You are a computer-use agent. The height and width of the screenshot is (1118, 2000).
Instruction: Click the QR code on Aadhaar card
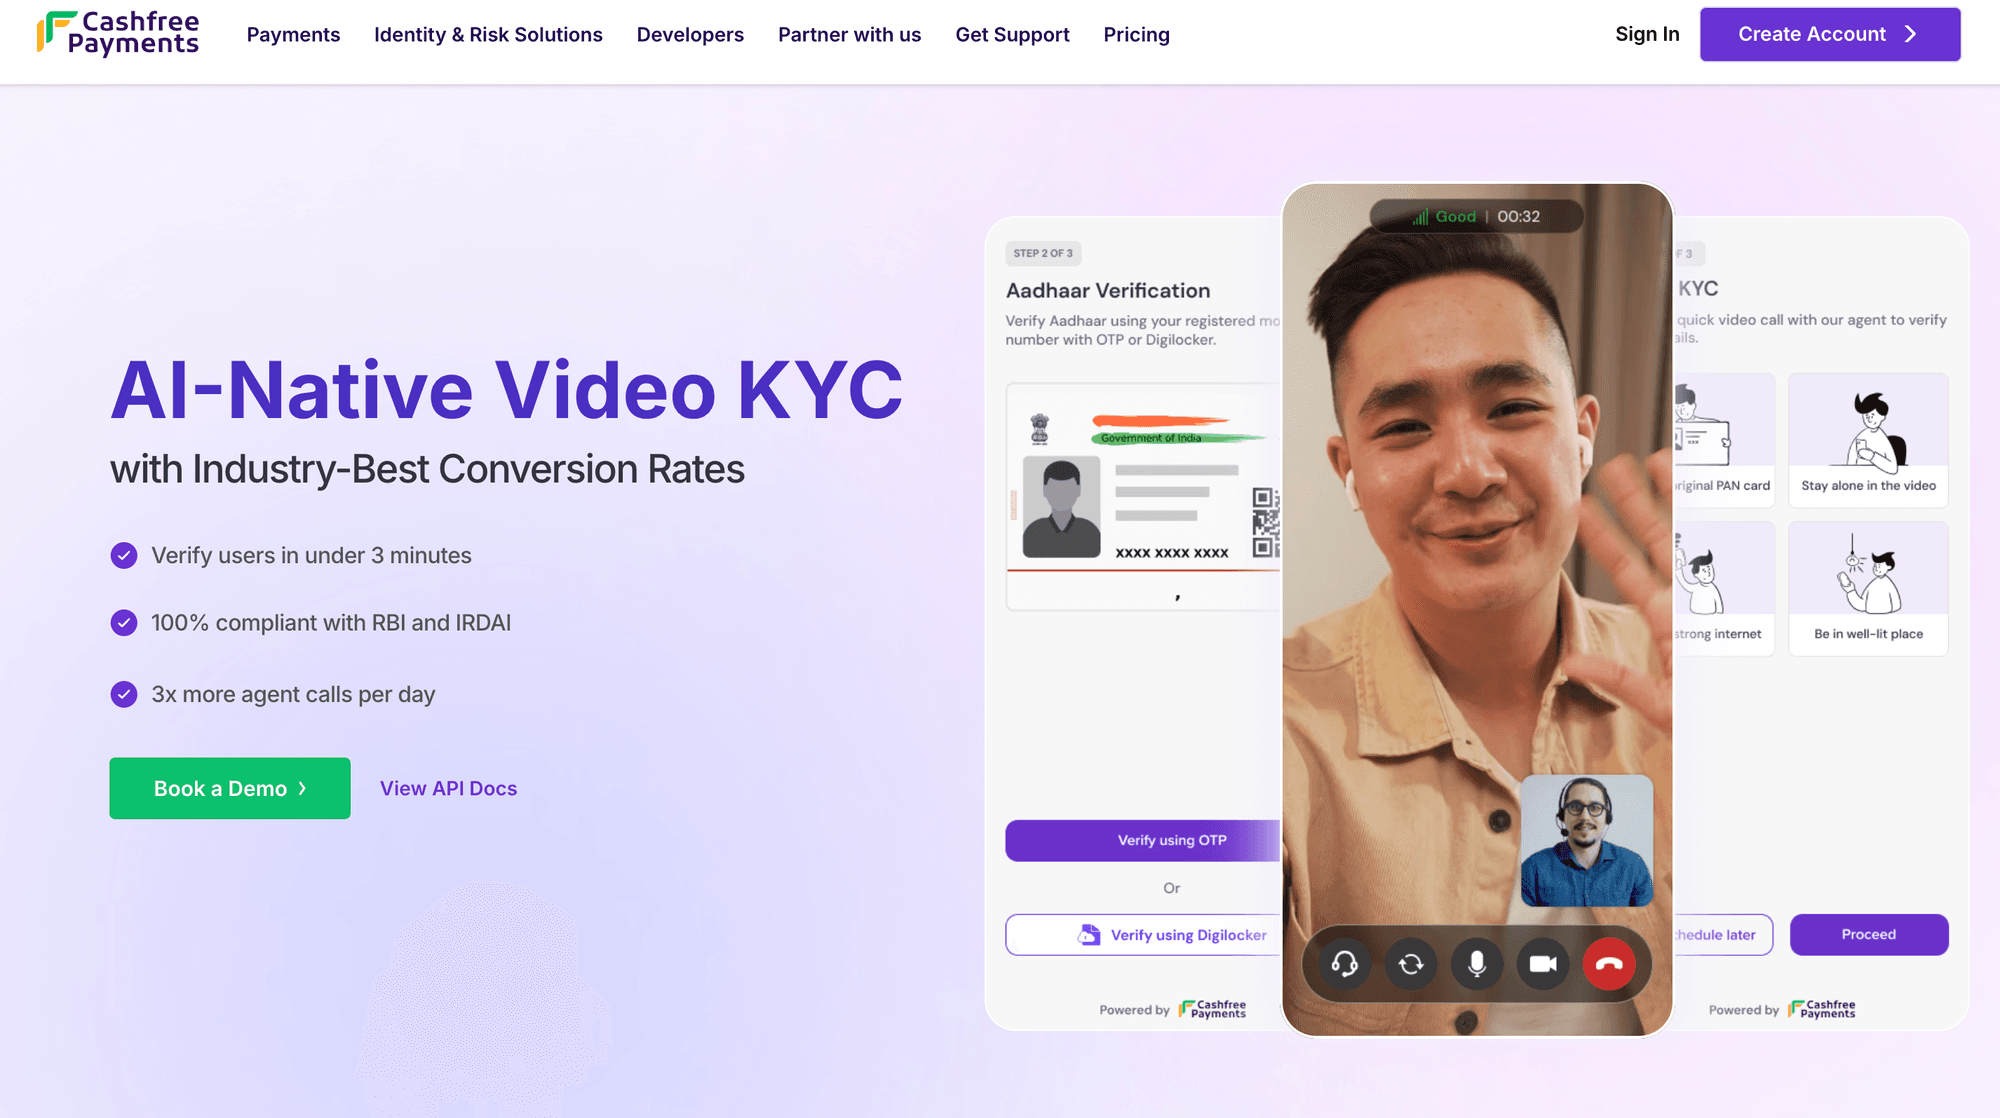click(1266, 522)
